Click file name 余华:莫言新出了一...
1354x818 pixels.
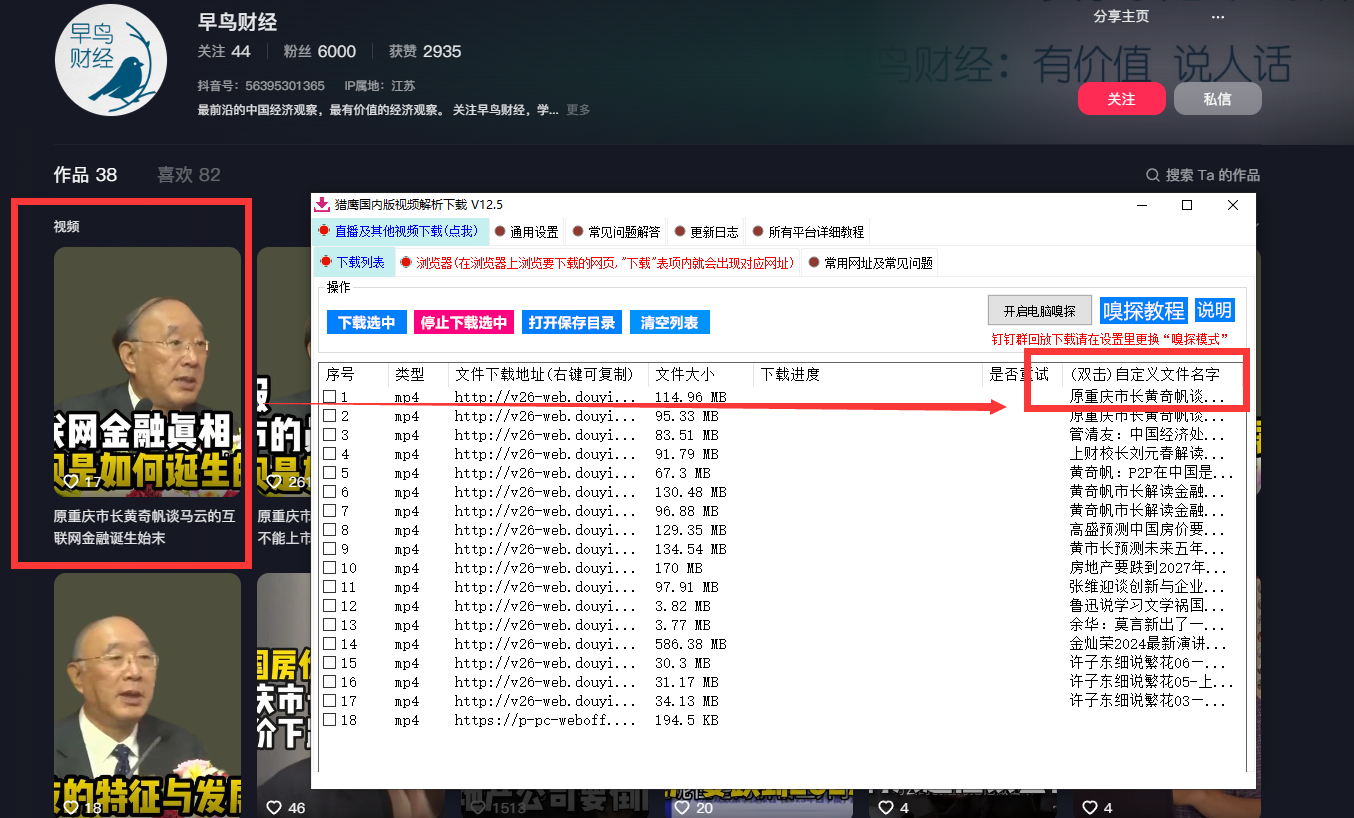(x=1147, y=625)
